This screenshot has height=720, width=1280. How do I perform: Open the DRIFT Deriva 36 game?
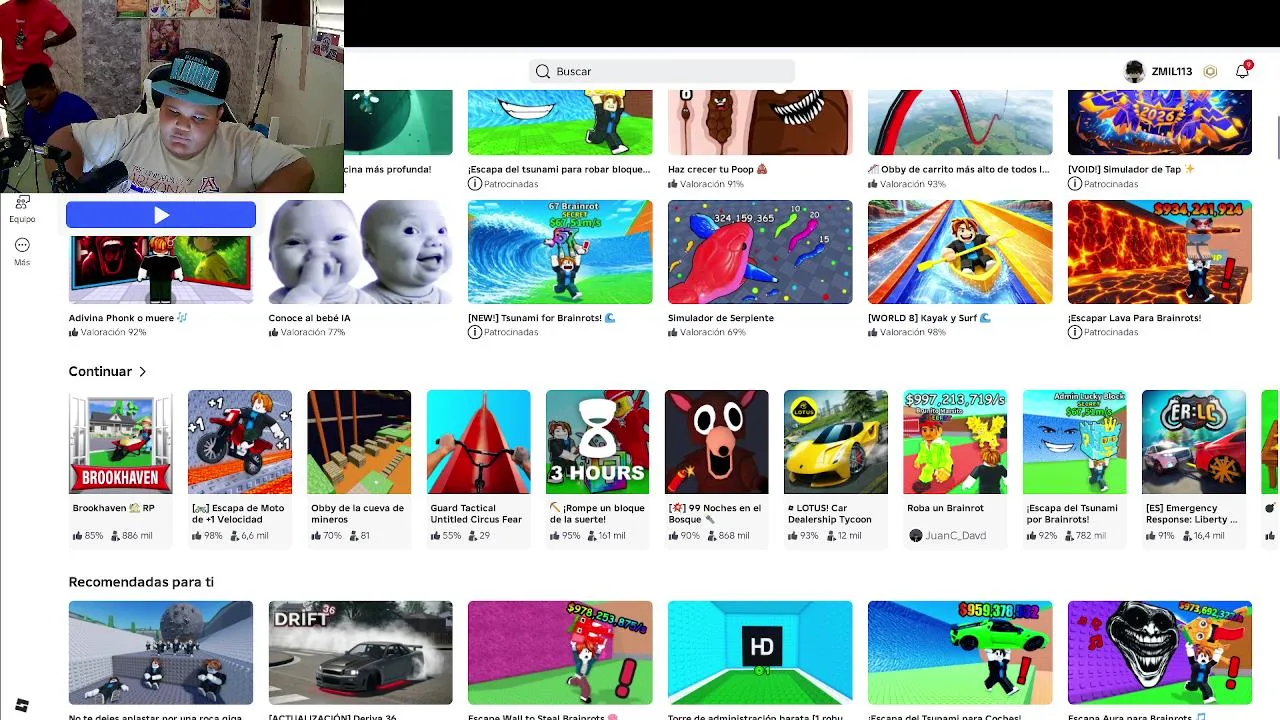click(x=360, y=652)
